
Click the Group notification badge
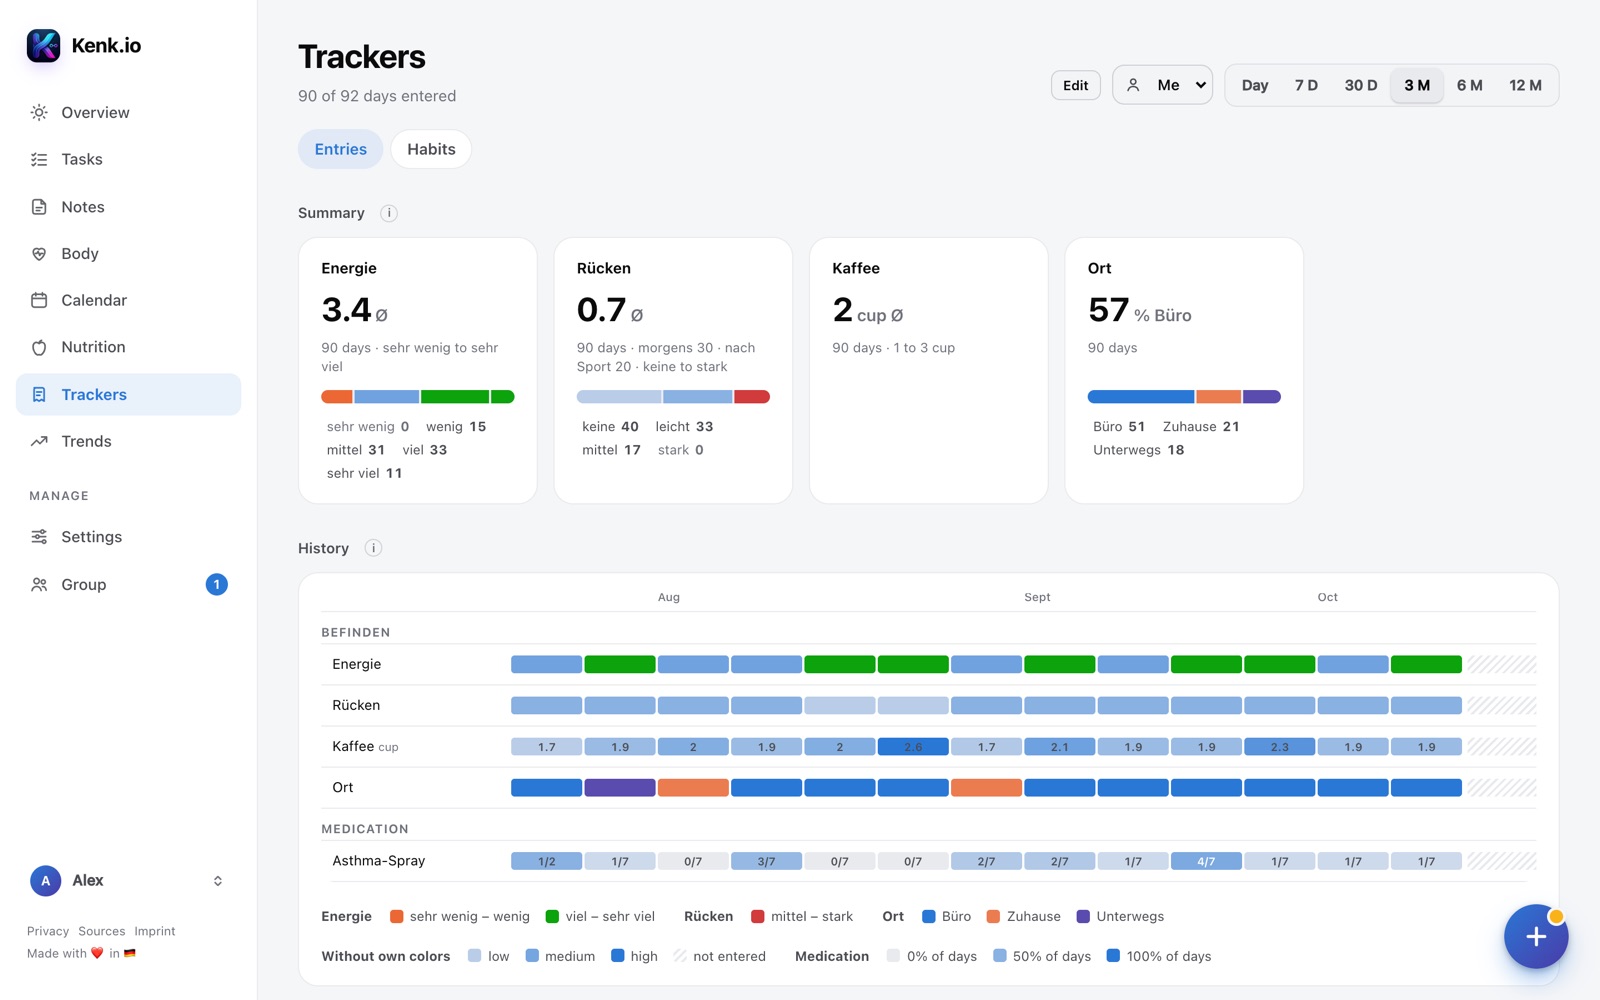tap(216, 584)
